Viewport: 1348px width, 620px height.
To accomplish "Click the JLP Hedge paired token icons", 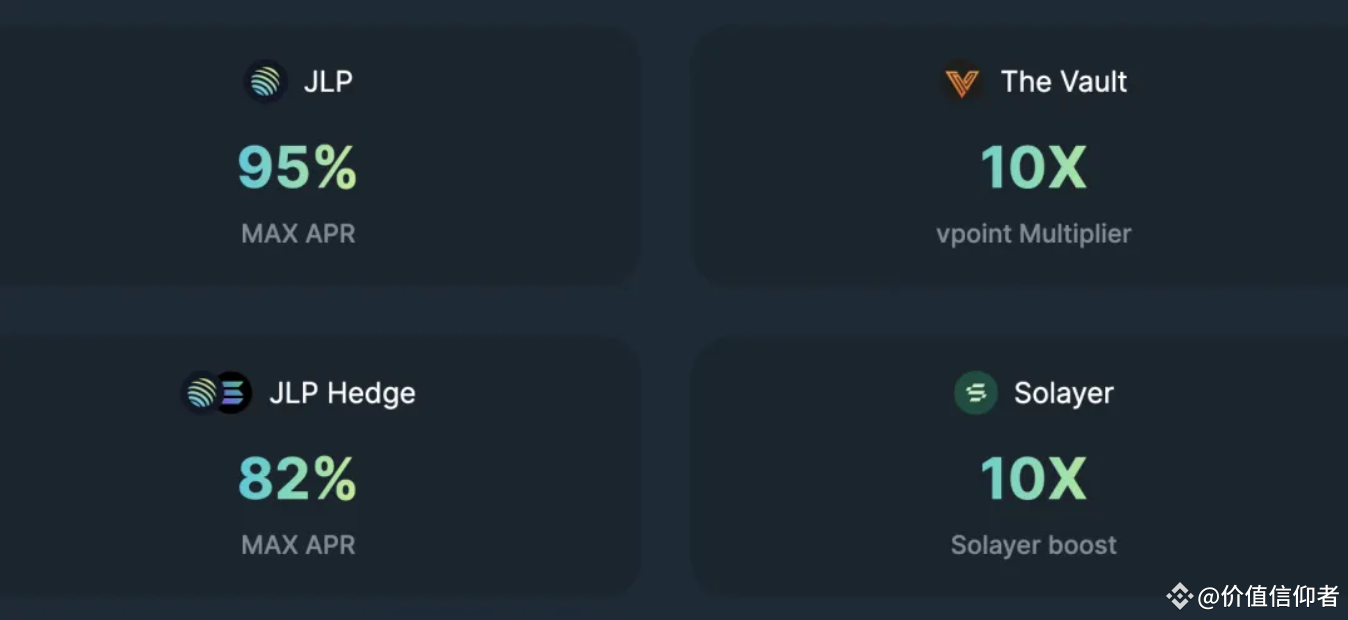I will 216,392.
